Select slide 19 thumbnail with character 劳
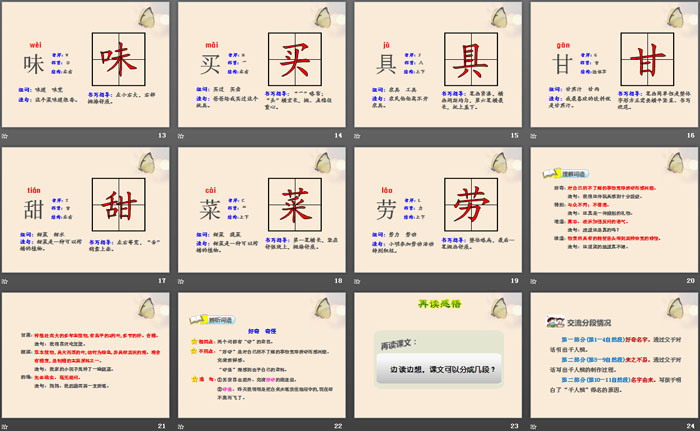Viewport: 700px width, 431px height. tap(438, 210)
